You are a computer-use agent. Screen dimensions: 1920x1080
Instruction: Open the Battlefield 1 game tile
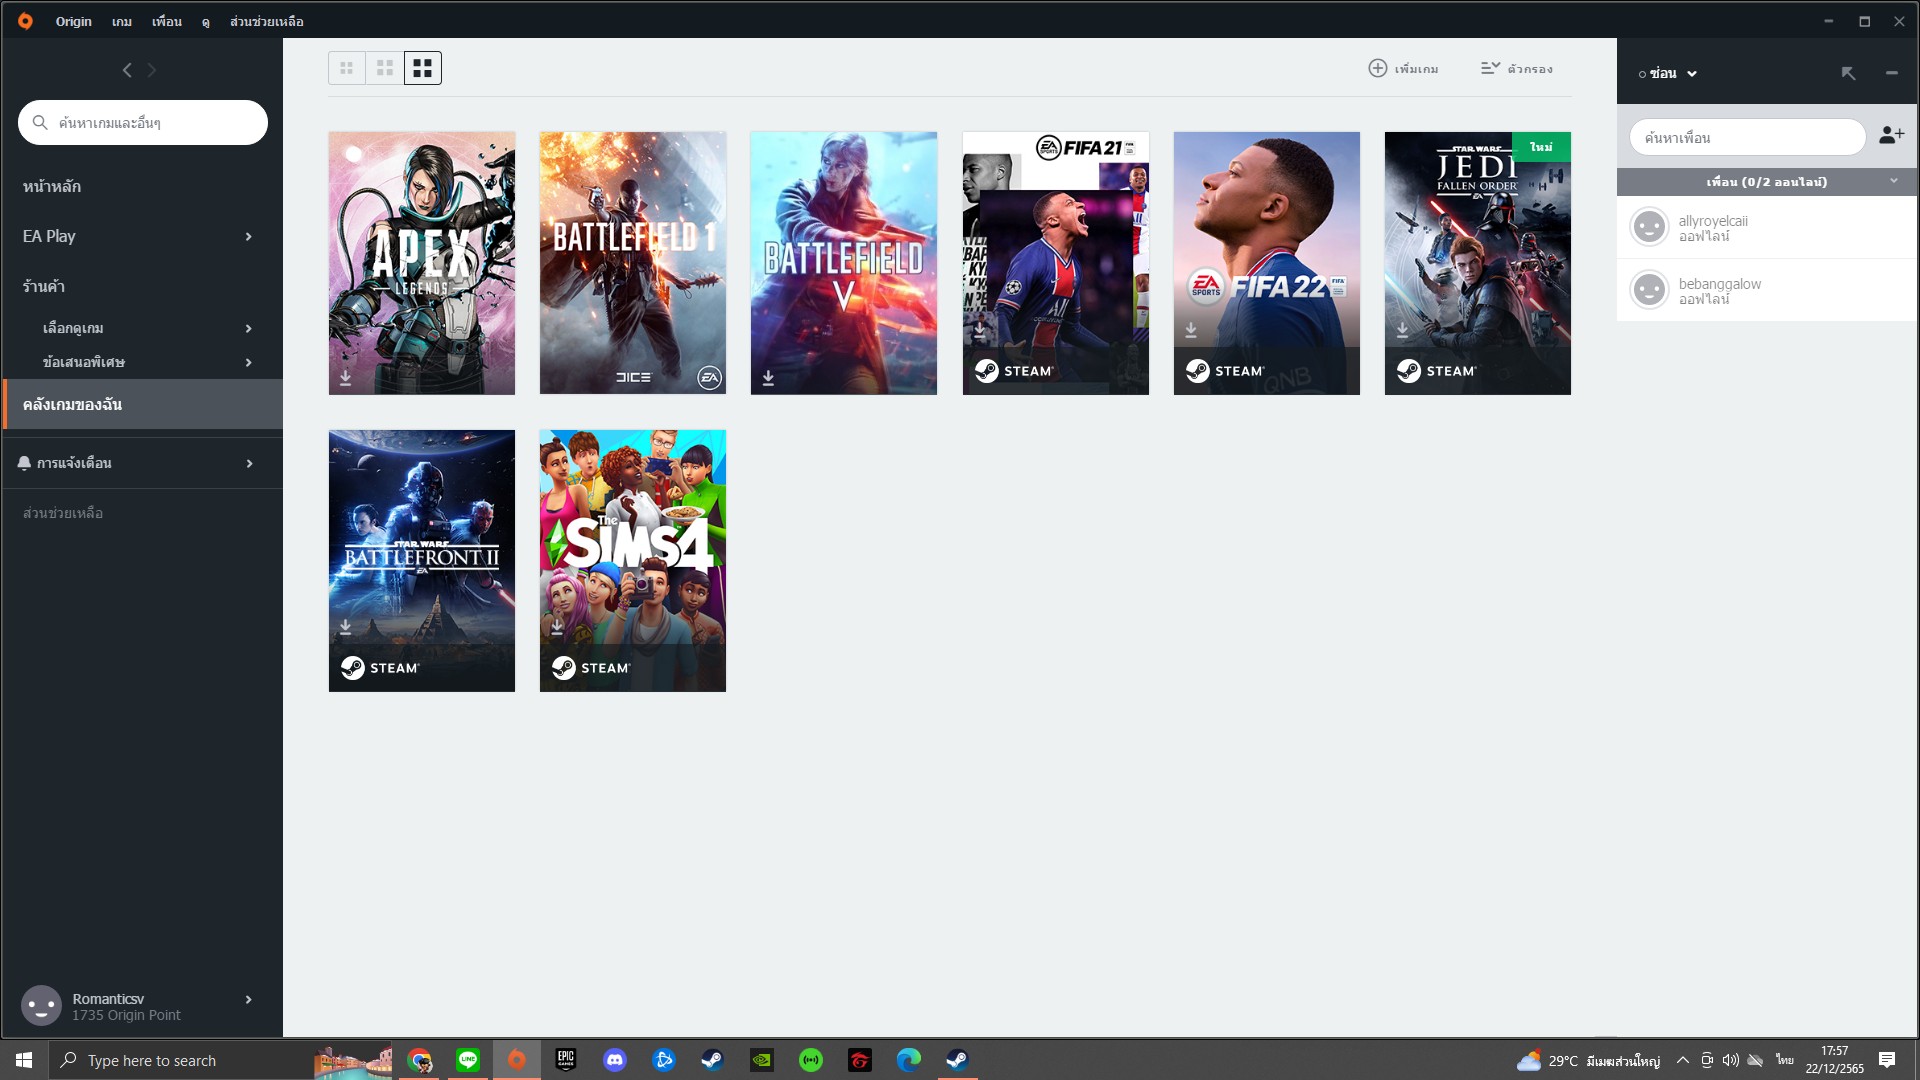pyautogui.click(x=633, y=263)
